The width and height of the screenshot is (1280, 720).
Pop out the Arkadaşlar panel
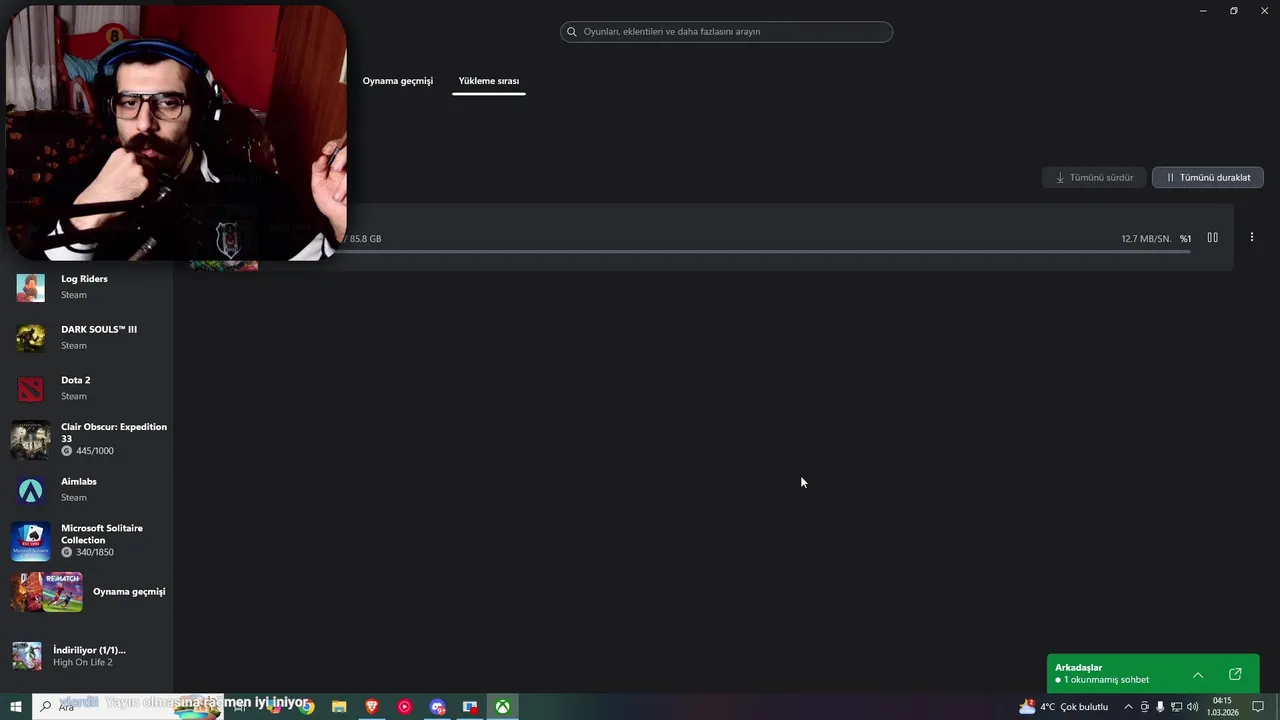[x=1235, y=674]
